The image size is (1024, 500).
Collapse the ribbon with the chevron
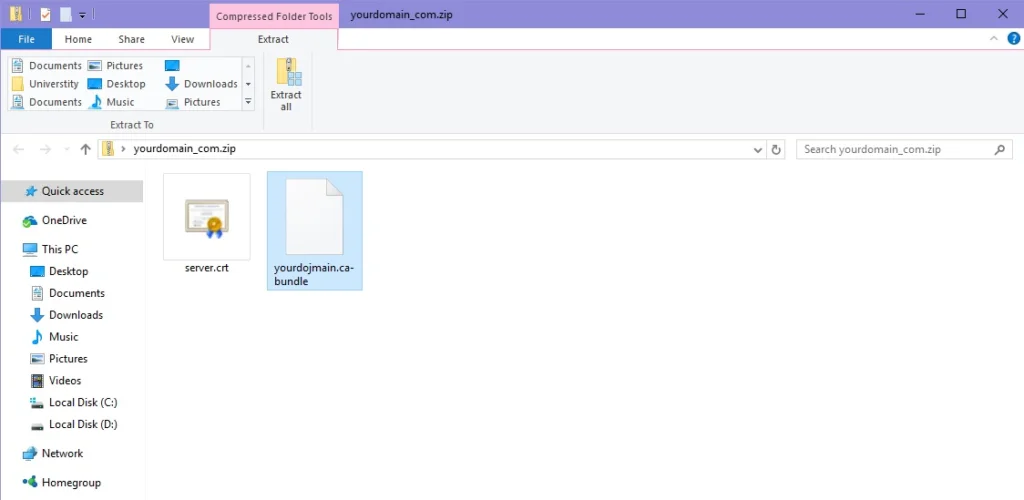[x=994, y=38]
